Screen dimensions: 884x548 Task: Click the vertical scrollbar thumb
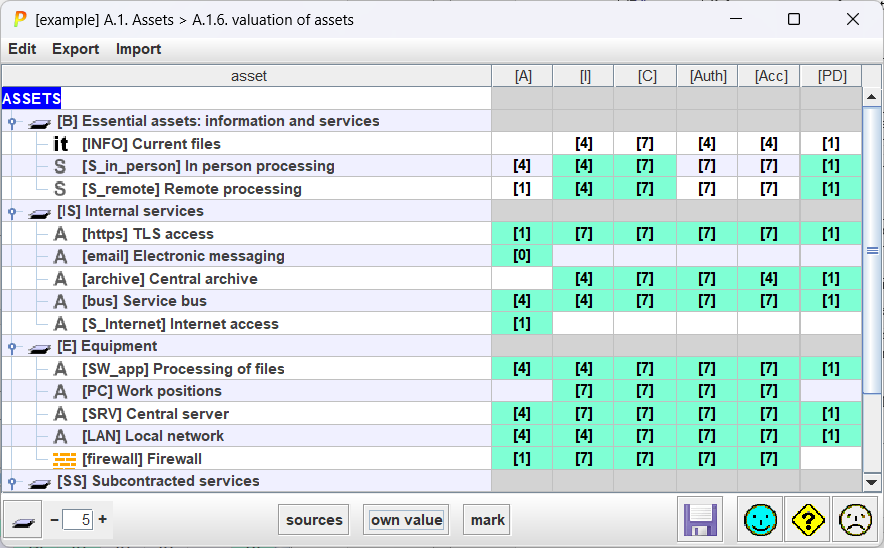pyautogui.click(x=871, y=250)
